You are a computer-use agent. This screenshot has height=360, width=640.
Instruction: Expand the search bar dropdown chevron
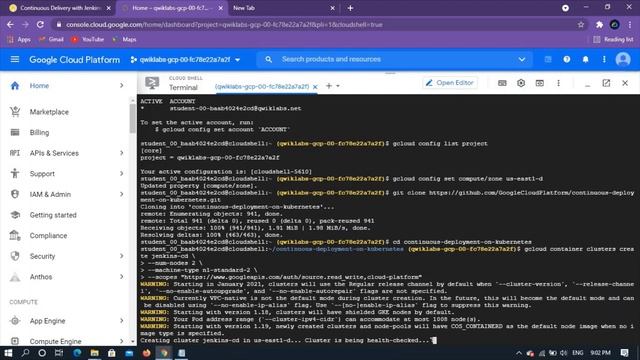522,60
